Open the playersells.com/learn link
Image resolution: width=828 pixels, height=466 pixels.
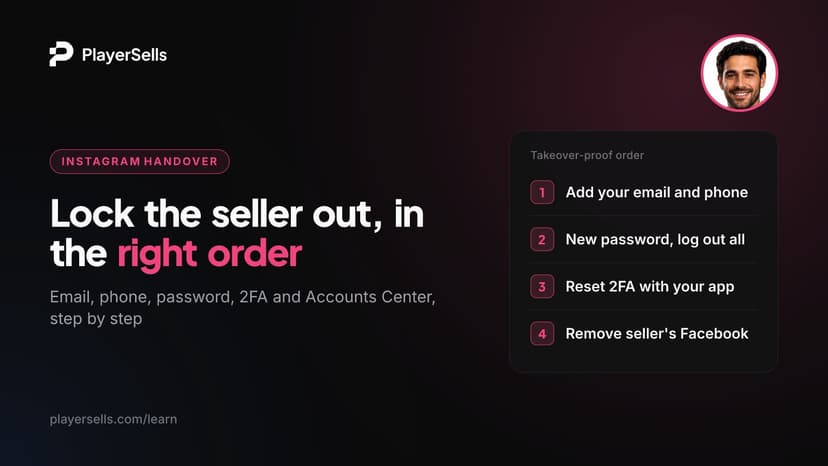click(x=114, y=420)
